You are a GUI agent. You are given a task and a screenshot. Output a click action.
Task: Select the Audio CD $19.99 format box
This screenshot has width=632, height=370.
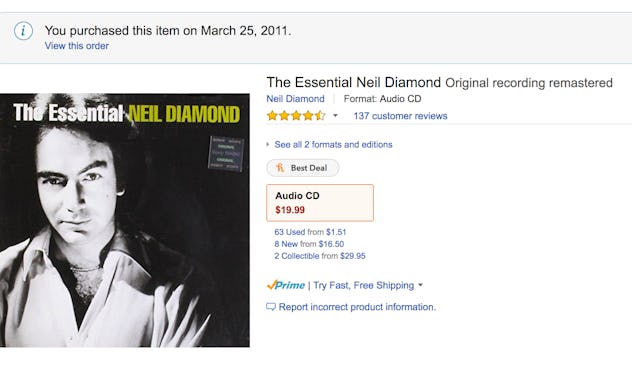[x=320, y=203]
